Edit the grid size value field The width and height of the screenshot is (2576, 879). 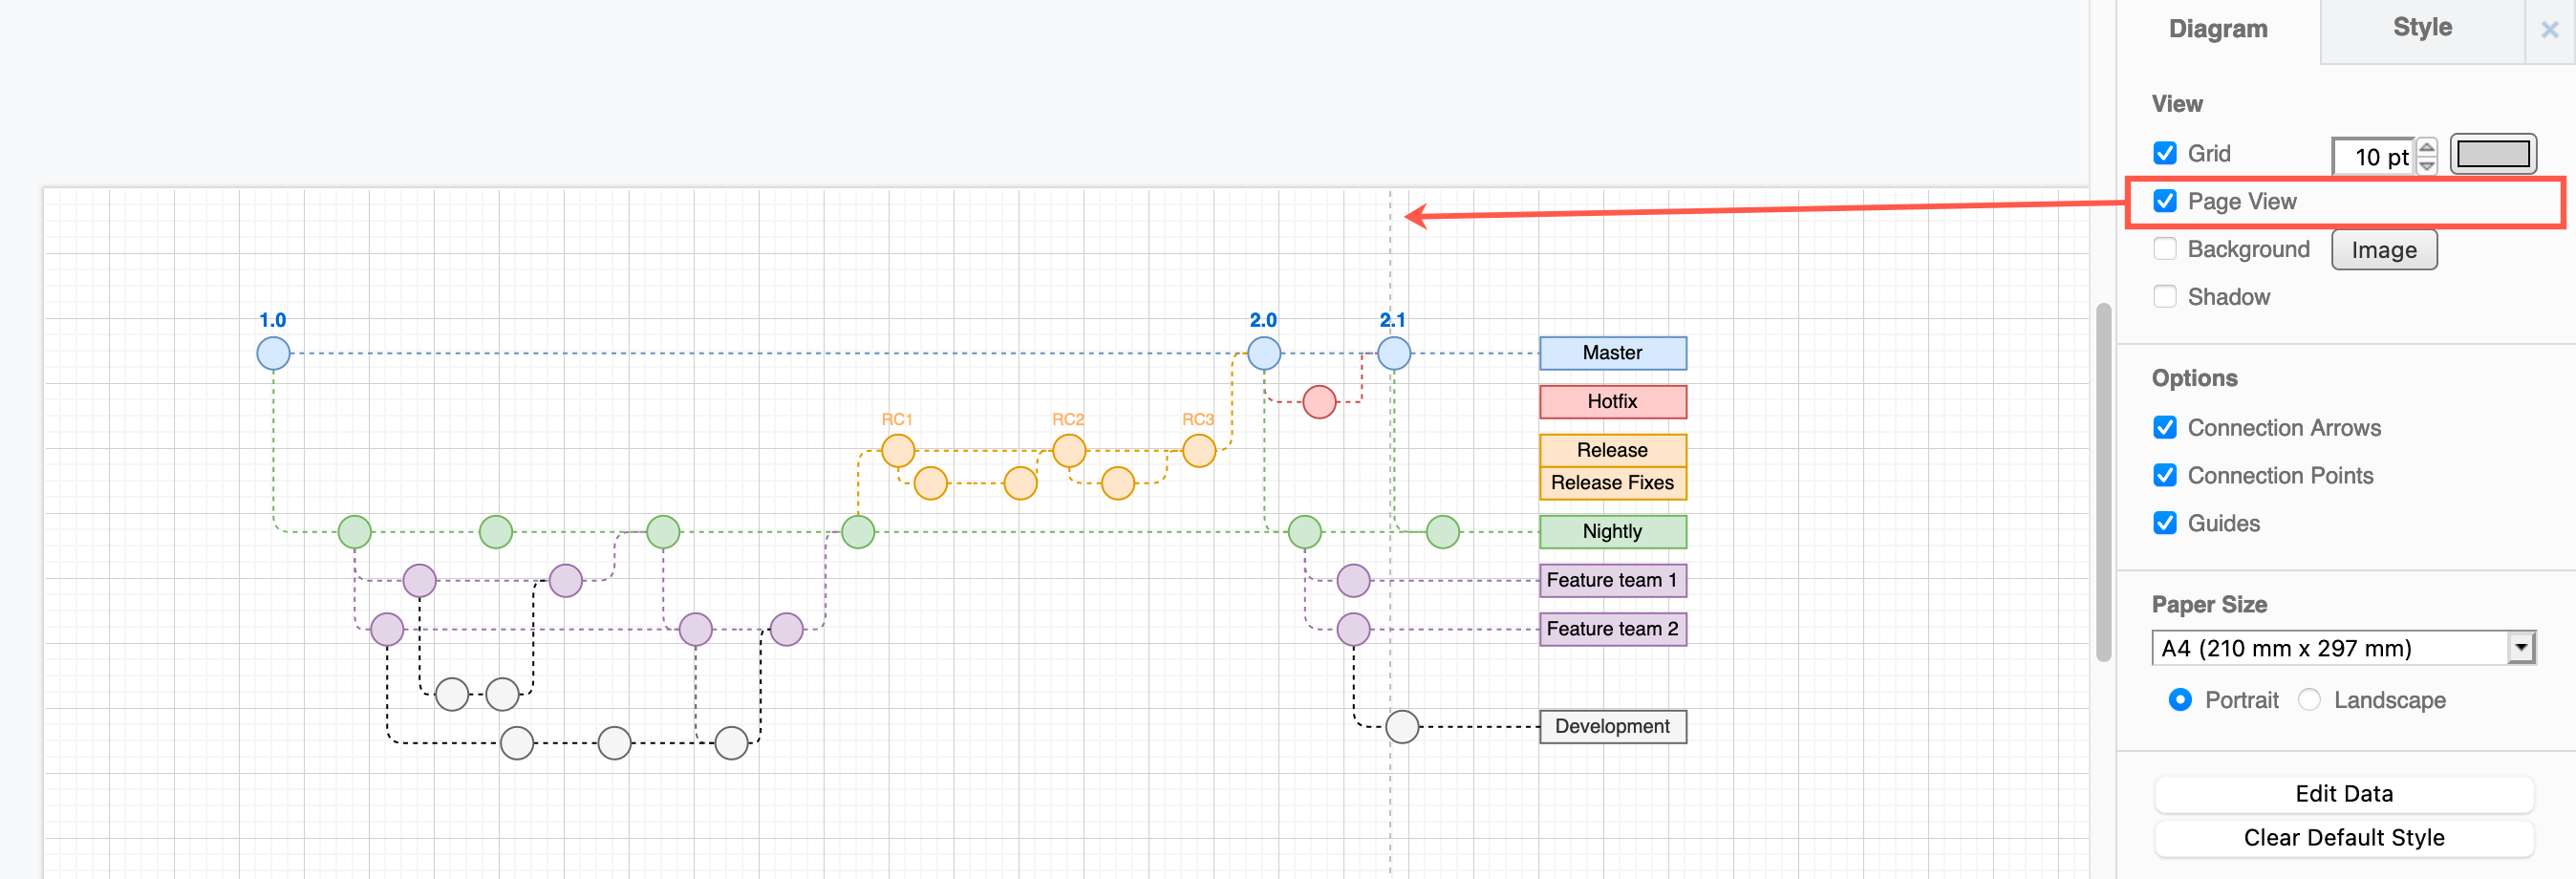(2375, 156)
